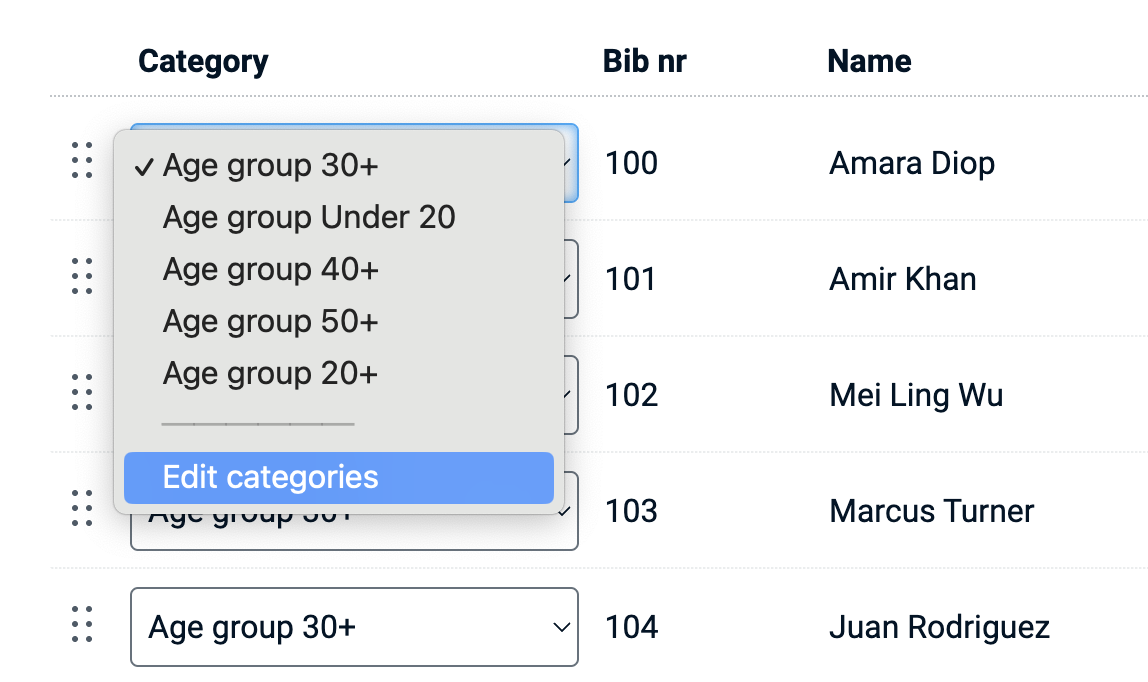Click the Bib nr column header

point(644,61)
